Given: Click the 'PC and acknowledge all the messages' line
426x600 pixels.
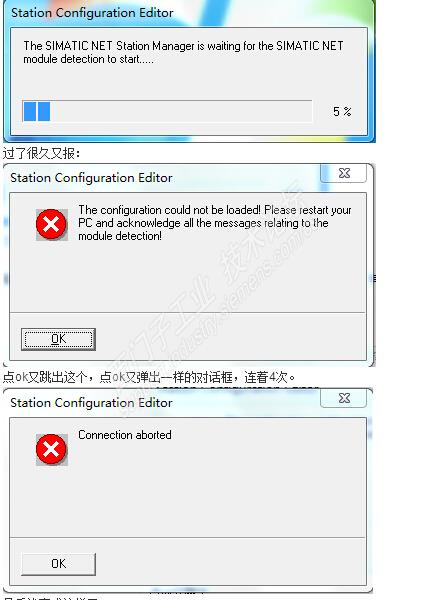Looking at the screenshot, I should [203, 223].
